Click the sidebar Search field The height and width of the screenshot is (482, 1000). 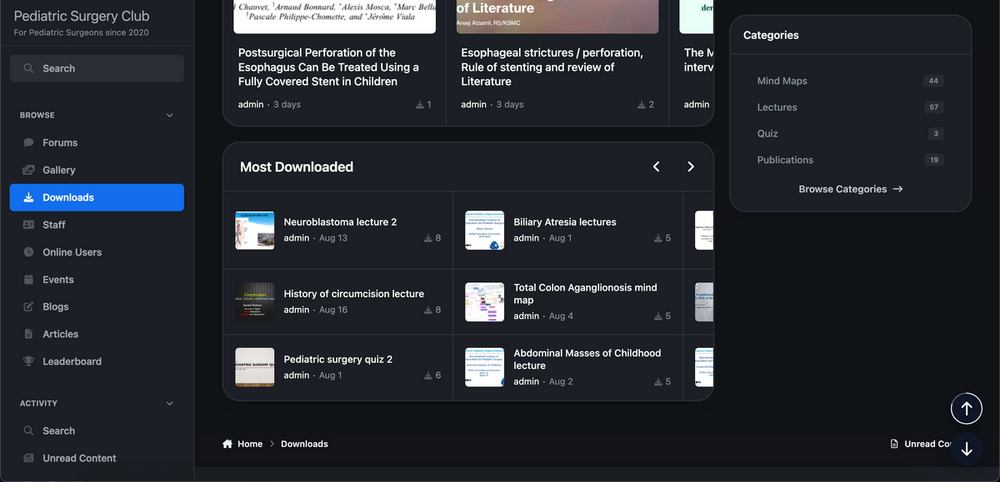[97, 68]
